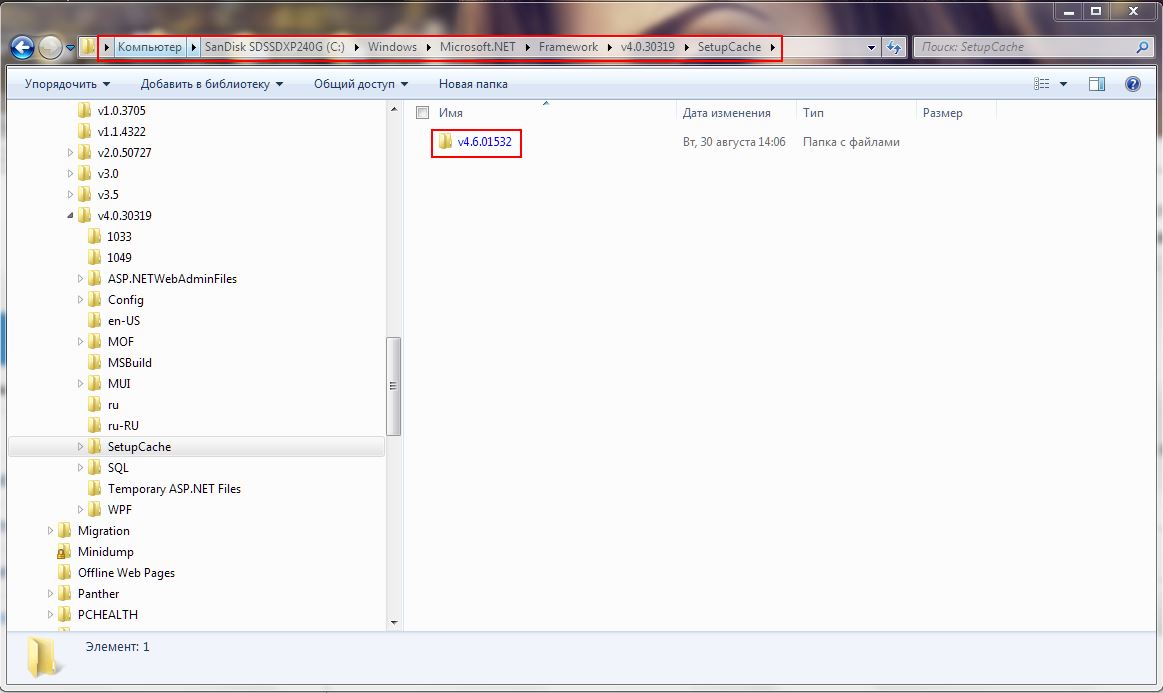
Task: Select v1.1.4322 folder in tree
Action: (x=122, y=131)
